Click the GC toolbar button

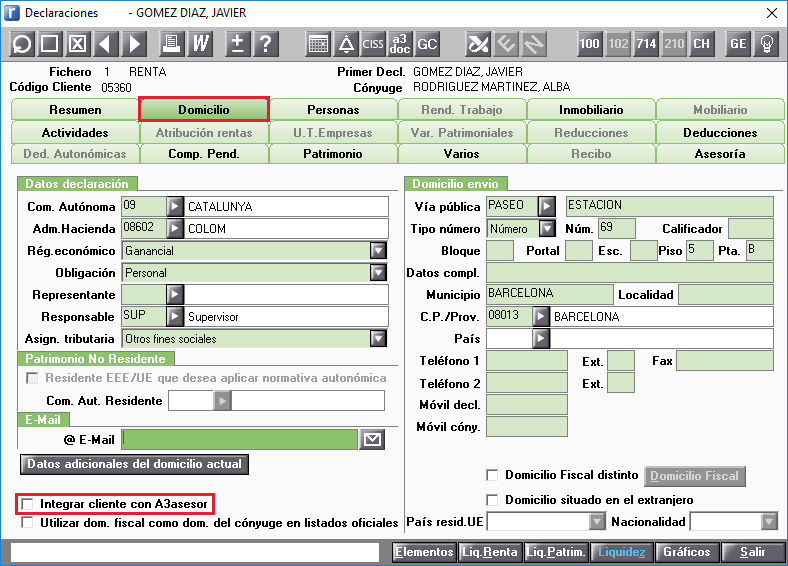tap(427, 44)
